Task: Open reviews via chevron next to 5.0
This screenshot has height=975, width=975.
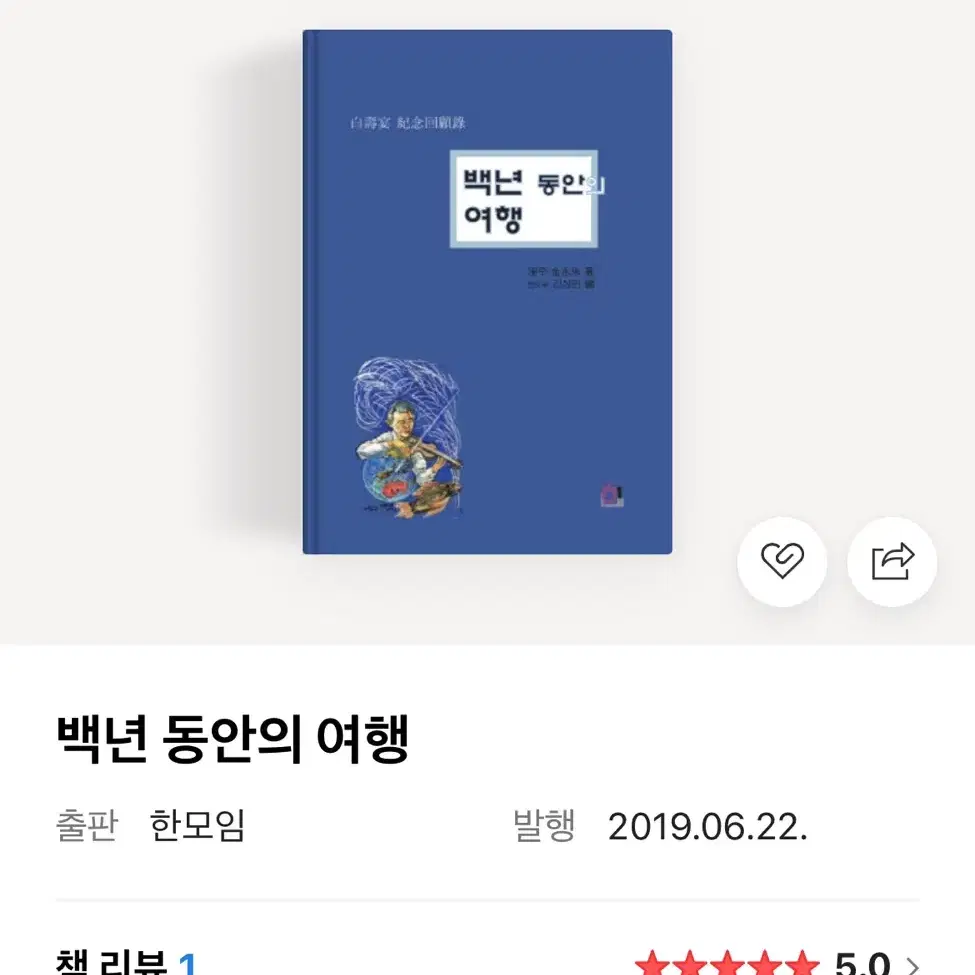Action: point(912,965)
